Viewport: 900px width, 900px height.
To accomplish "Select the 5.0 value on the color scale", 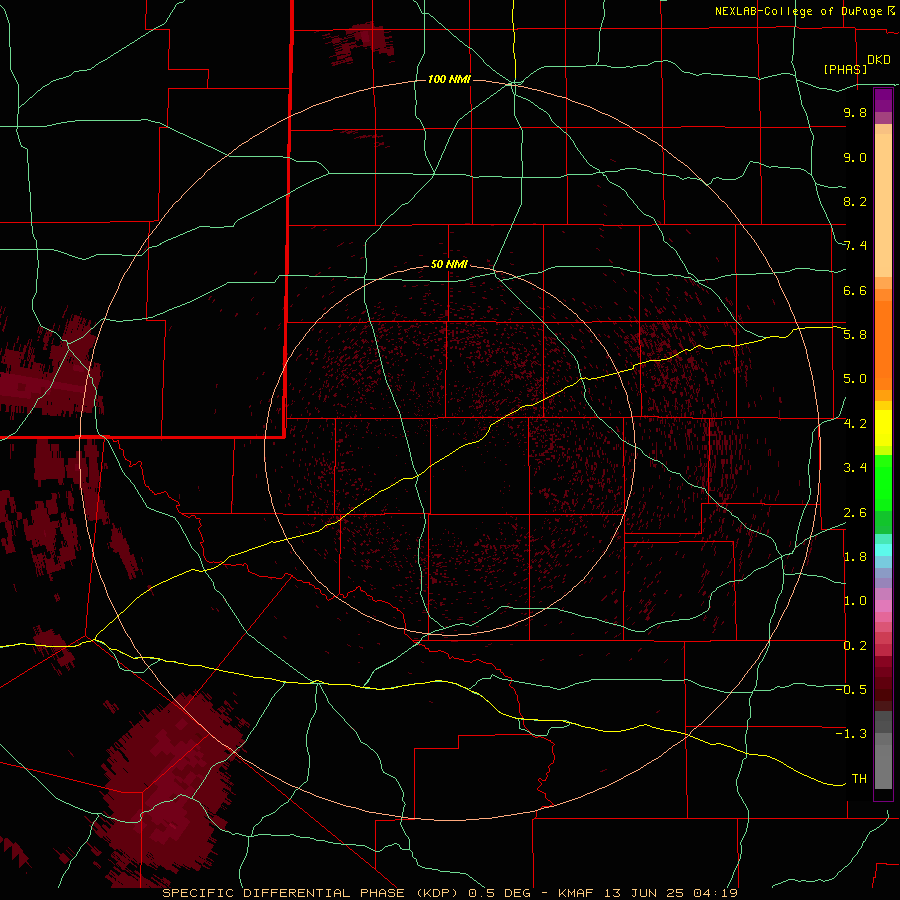I will [x=855, y=379].
